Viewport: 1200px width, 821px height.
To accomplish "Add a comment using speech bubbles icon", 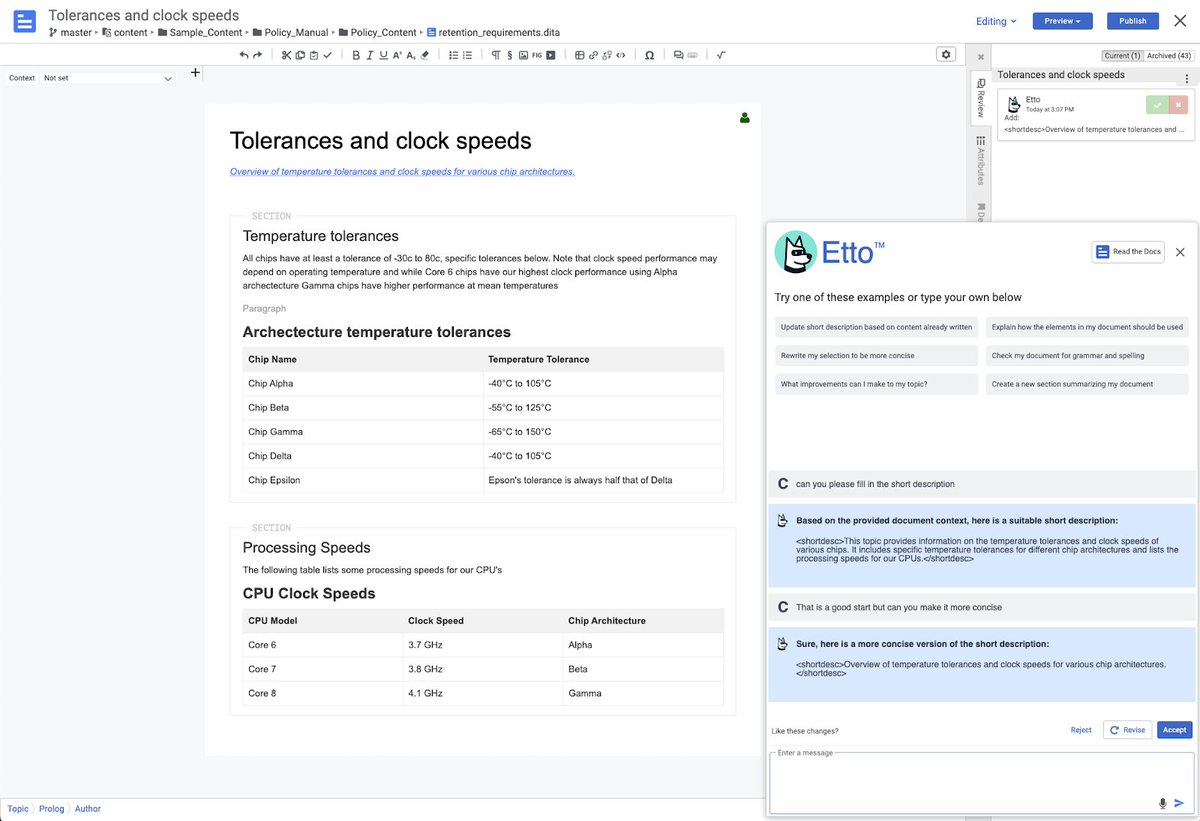I will tap(678, 55).
